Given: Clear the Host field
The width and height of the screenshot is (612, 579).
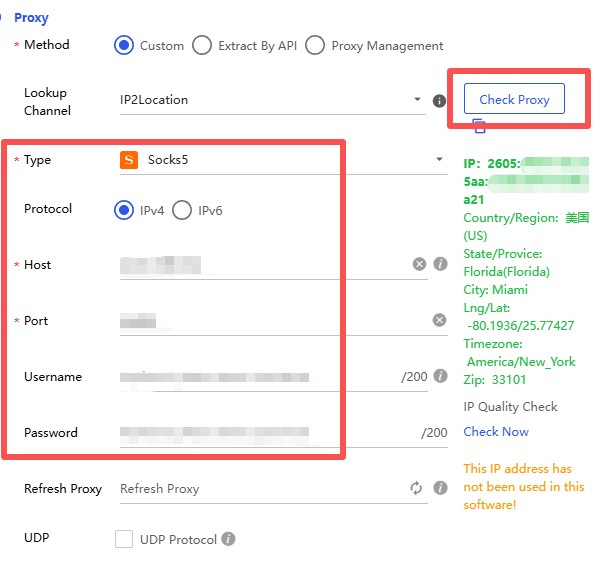Looking at the screenshot, I should click(419, 264).
